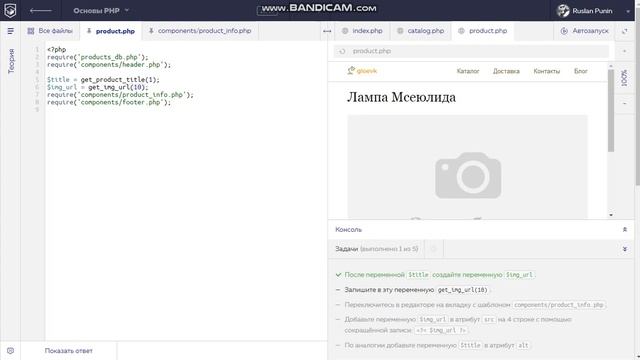Click the 'Задачи' tasks panel header

[376, 249]
